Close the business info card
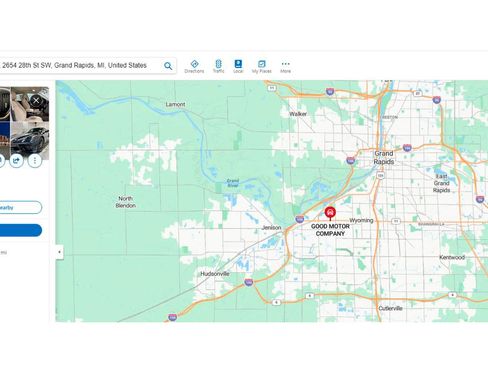Screen dimensions: 488x366 [36, 100]
